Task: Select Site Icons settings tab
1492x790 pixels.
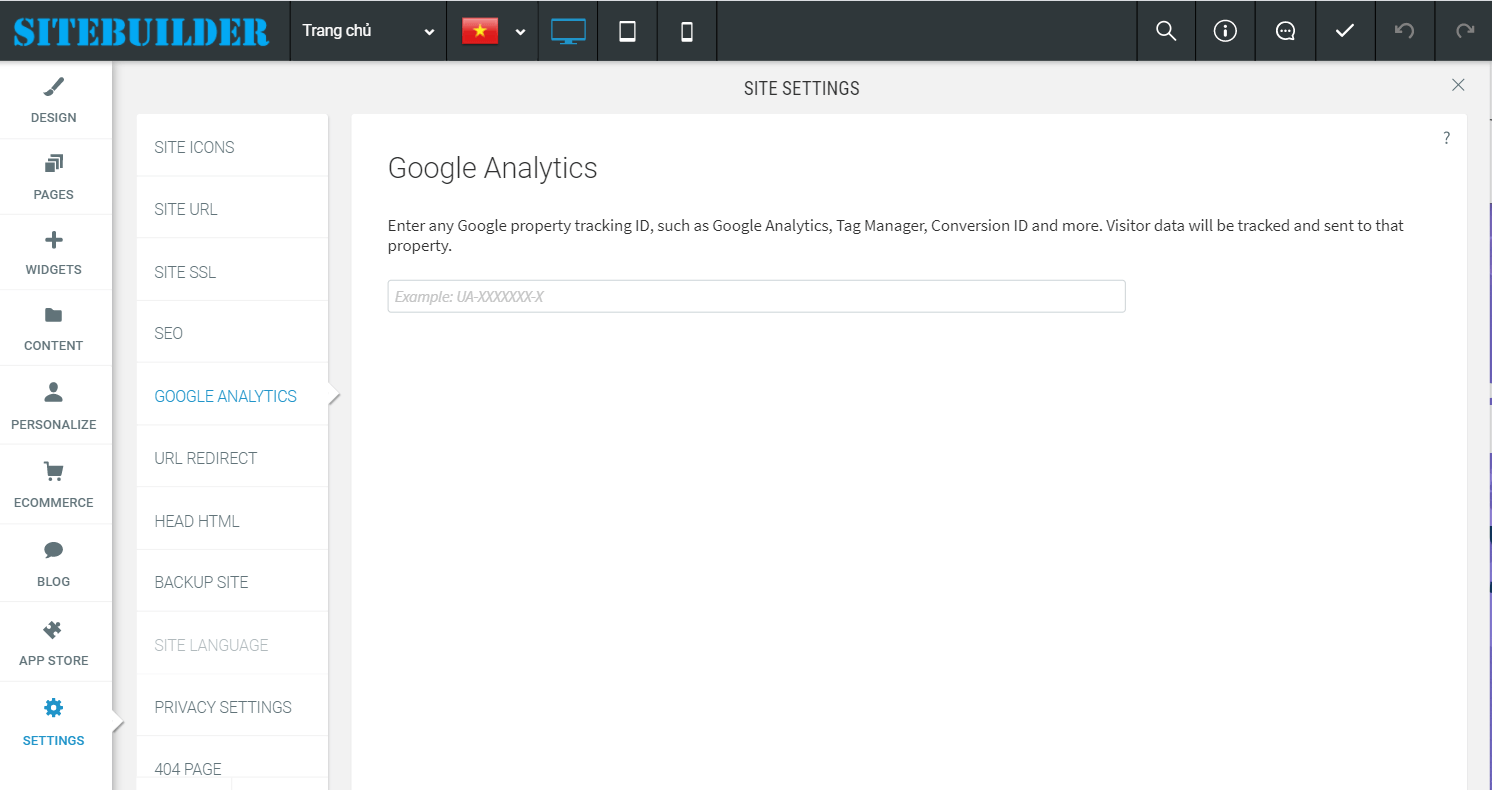Action: click(x=232, y=147)
